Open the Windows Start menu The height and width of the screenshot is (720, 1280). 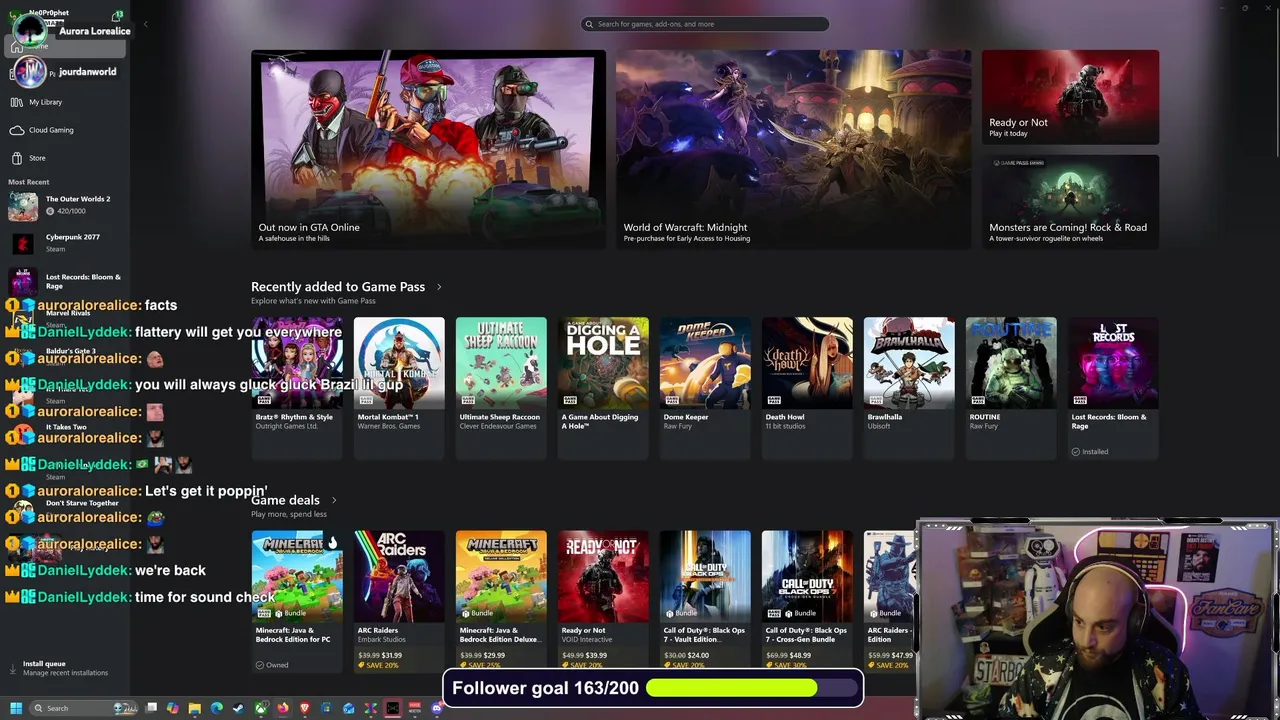[16, 708]
